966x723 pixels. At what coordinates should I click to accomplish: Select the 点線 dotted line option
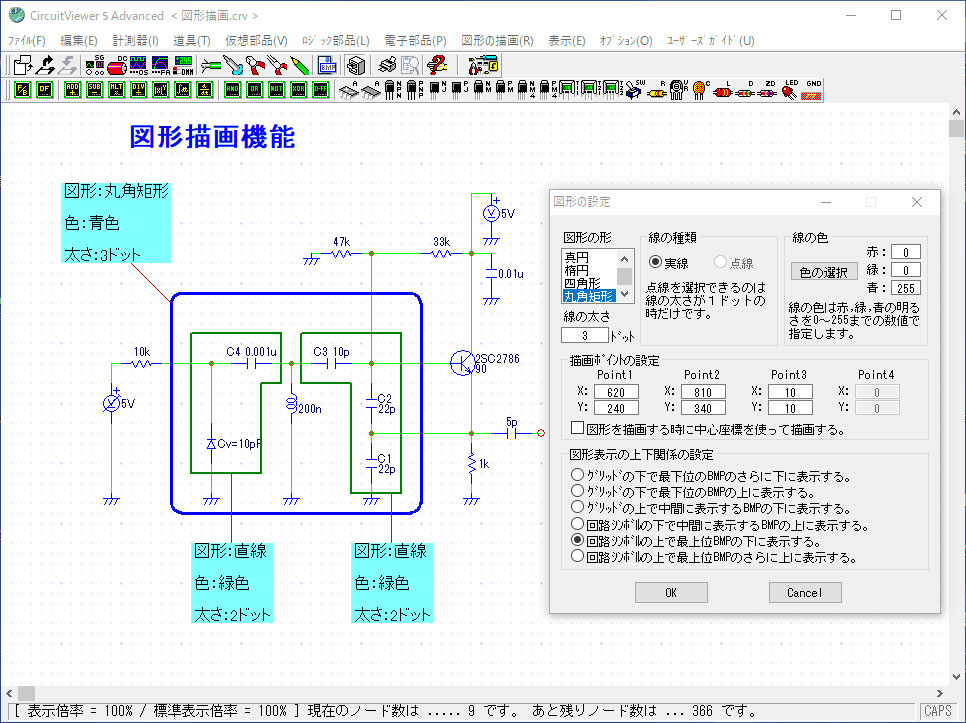[x=733, y=263]
